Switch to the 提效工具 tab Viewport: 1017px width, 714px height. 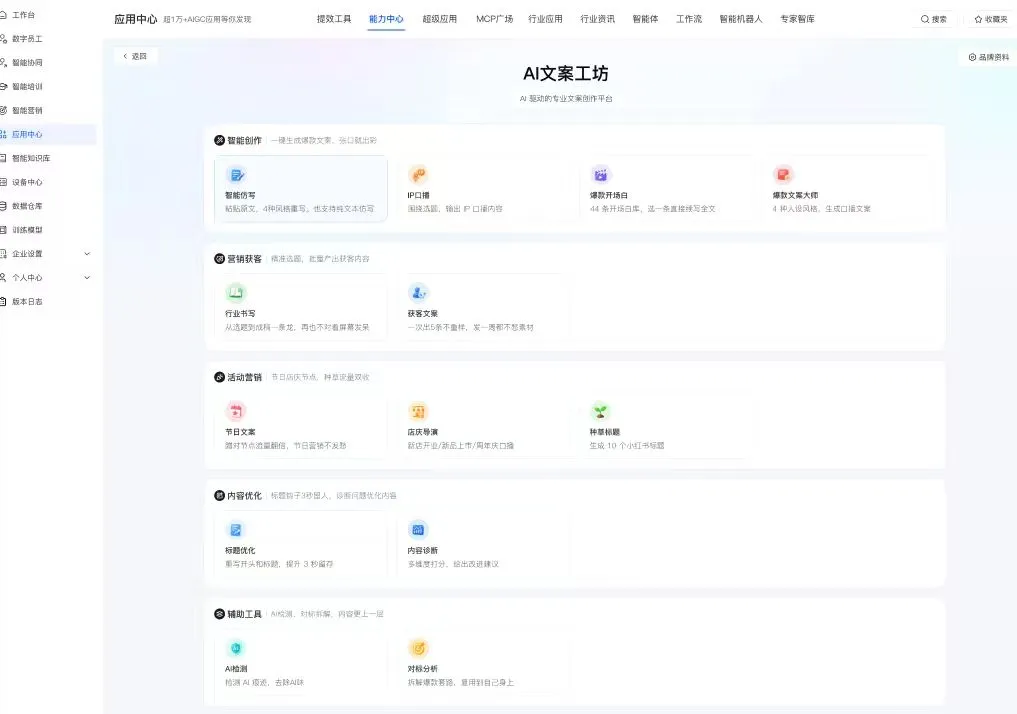(334, 19)
